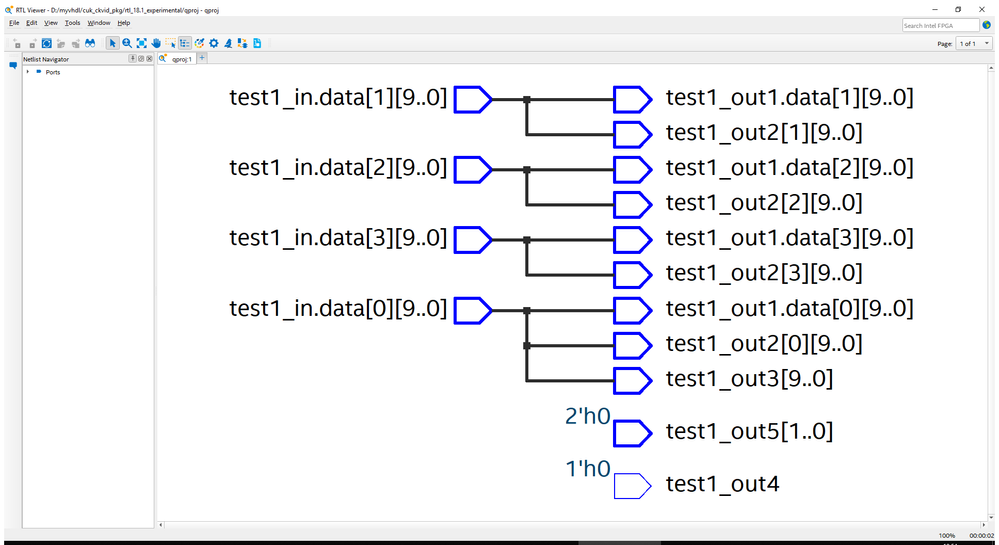The width and height of the screenshot is (999, 545).
Task: Switch to the qproj:1 tab
Action: click(180, 59)
